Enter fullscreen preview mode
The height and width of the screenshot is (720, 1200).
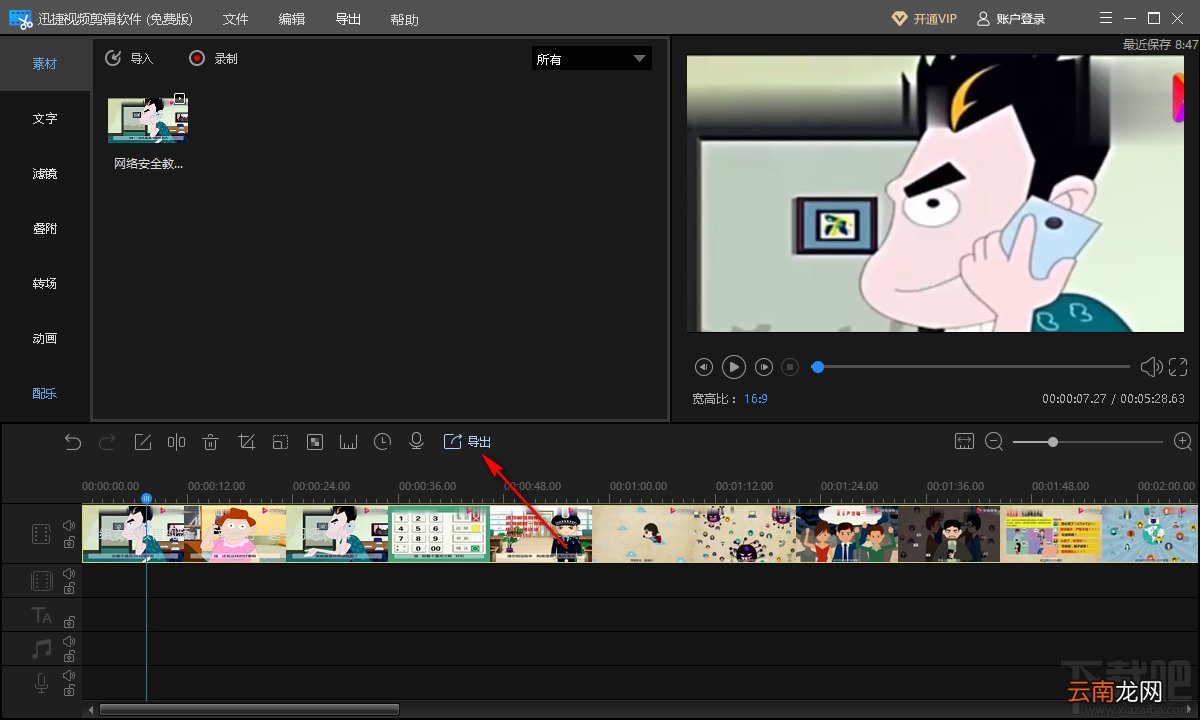(1178, 367)
